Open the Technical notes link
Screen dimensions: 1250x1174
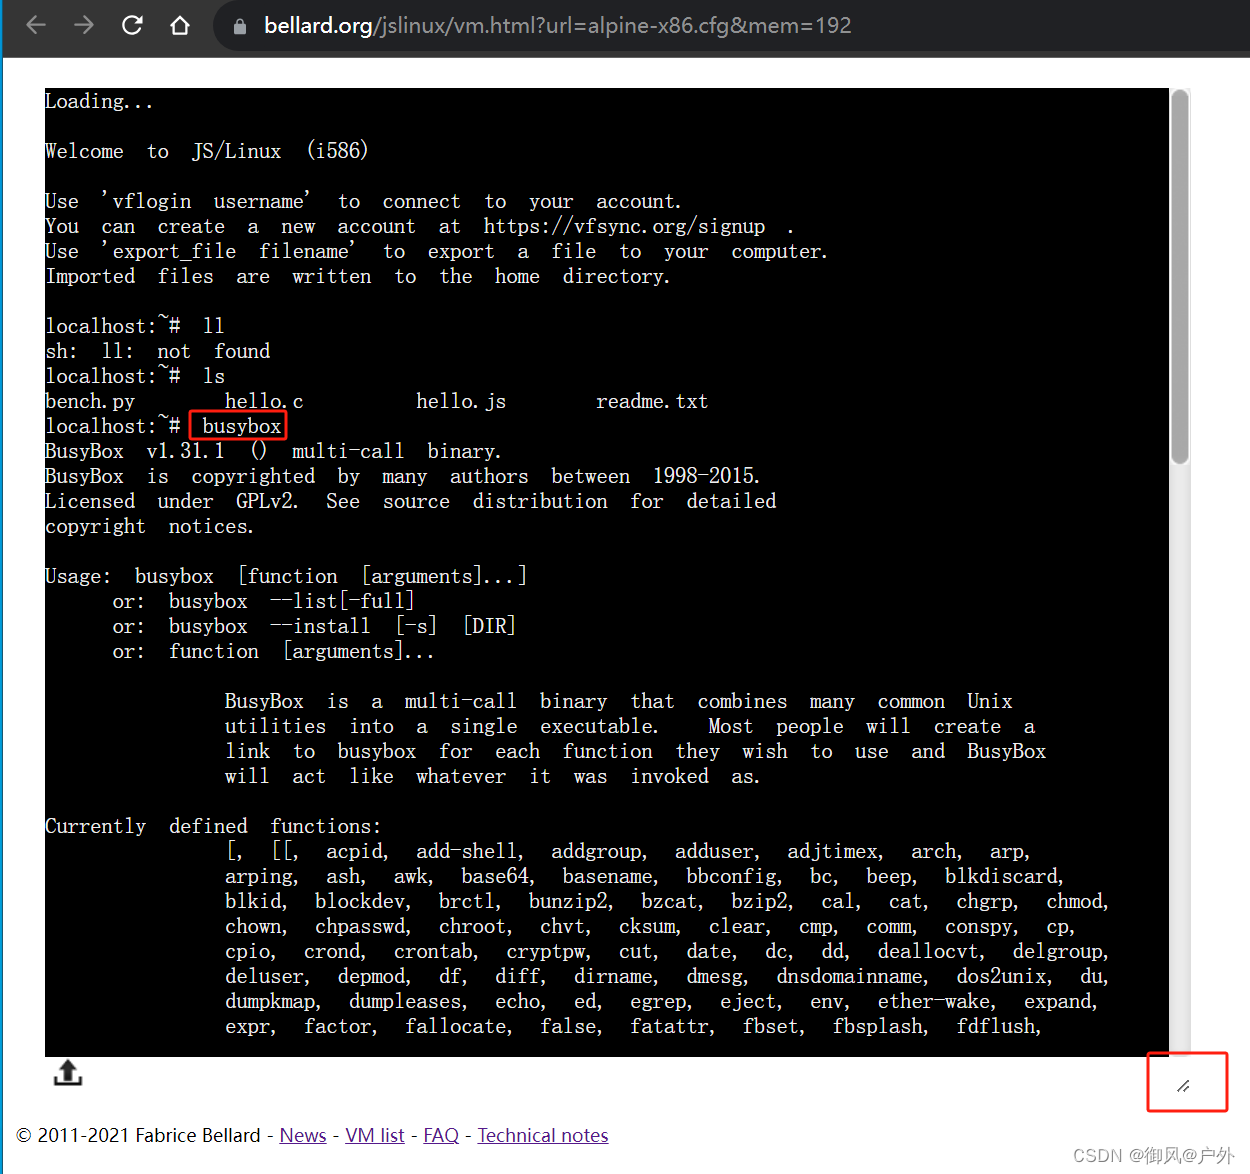(543, 1135)
